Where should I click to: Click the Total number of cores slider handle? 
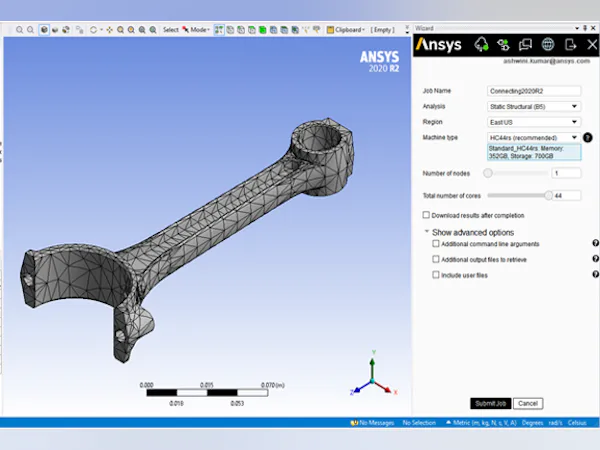[x=548, y=196]
